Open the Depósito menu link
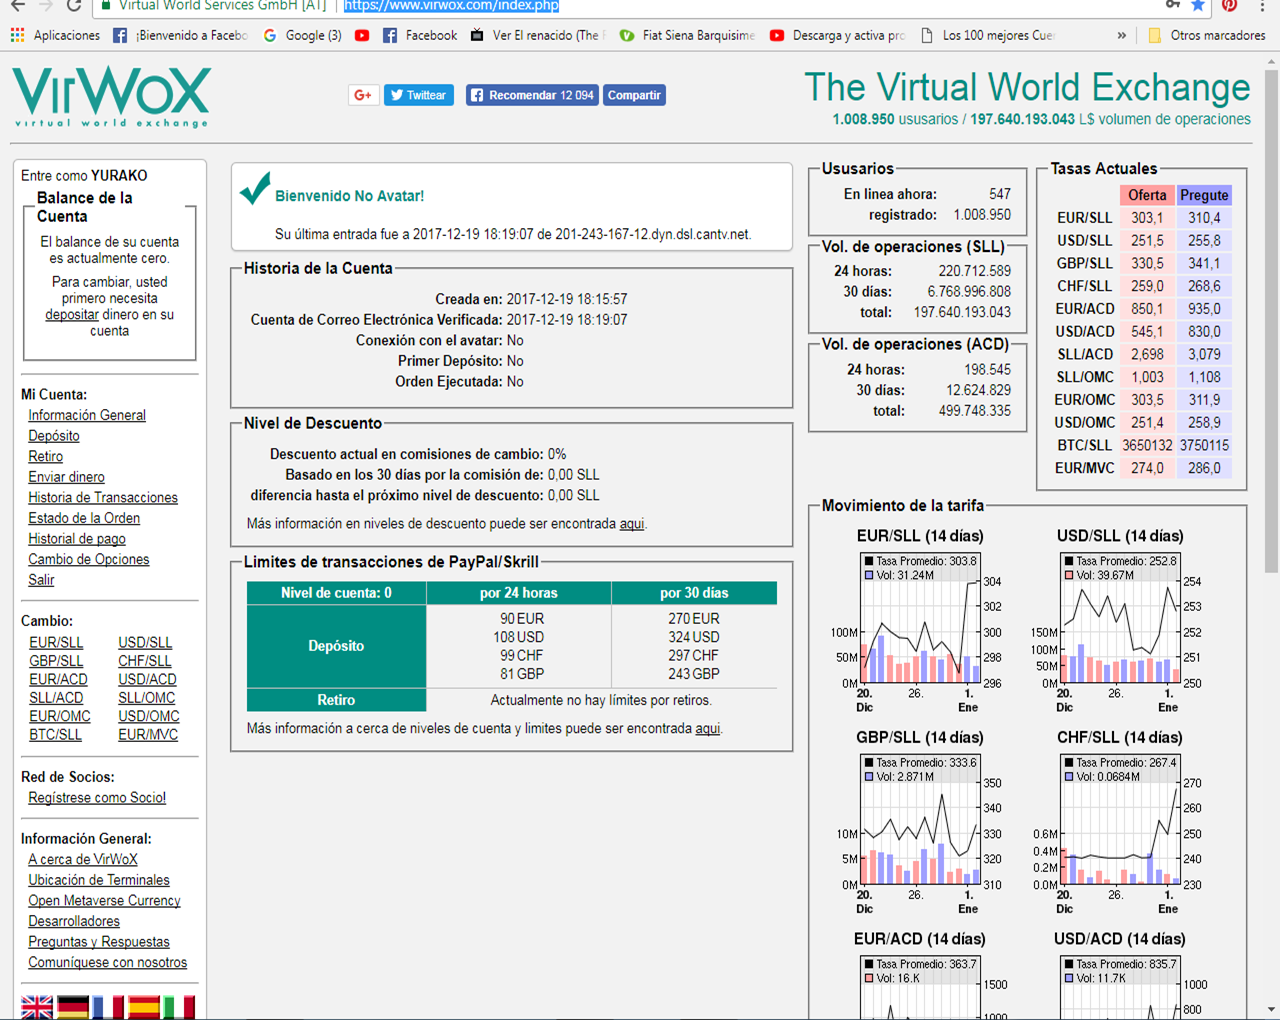1280x1020 pixels. click(54, 436)
